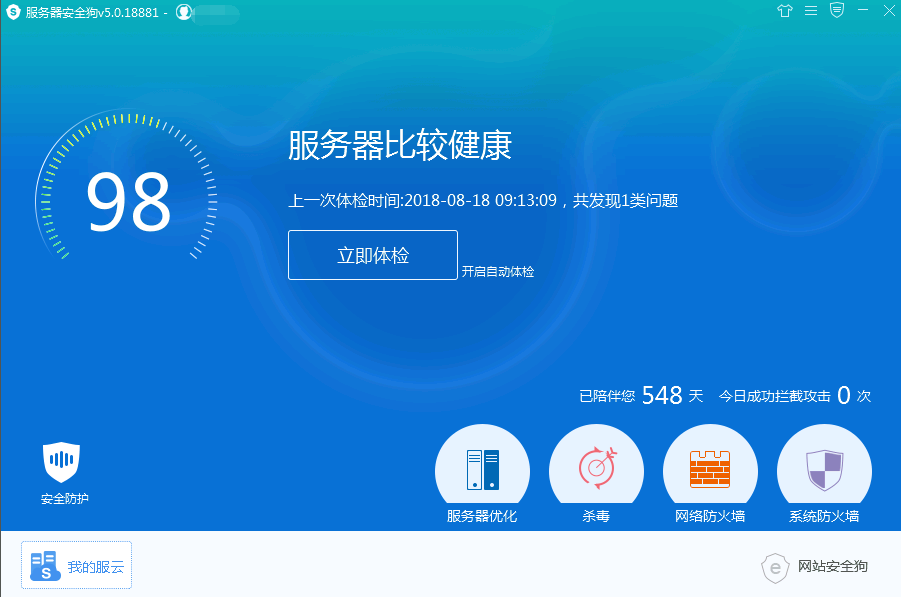Minimize the Safedog window
901x597 pixels.
[863, 10]
